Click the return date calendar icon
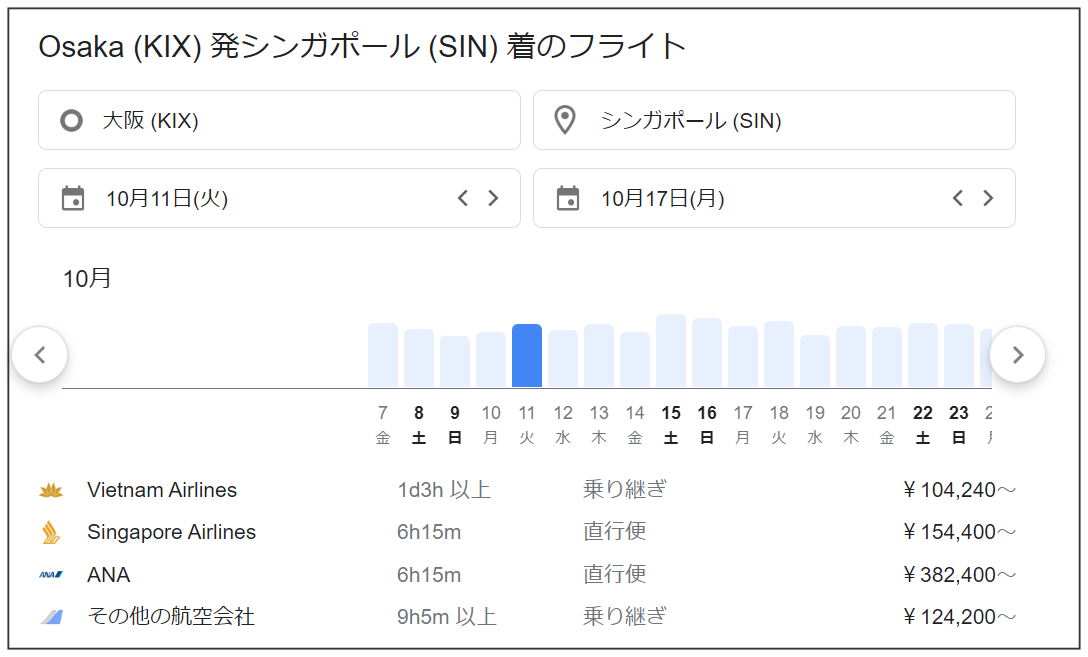The width and height of the screenshot is (1088, 657). pyautogui.click(x=568, y=198)
